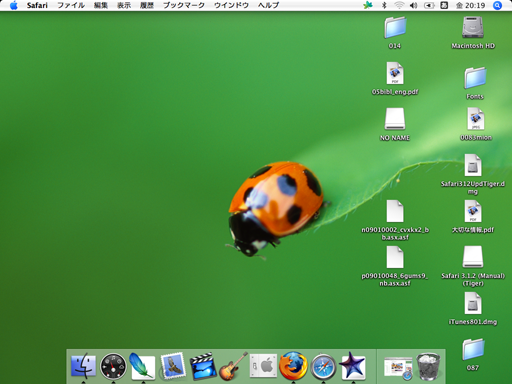Open the ファイル menu
512x384 pixels.
pos(71,5)
